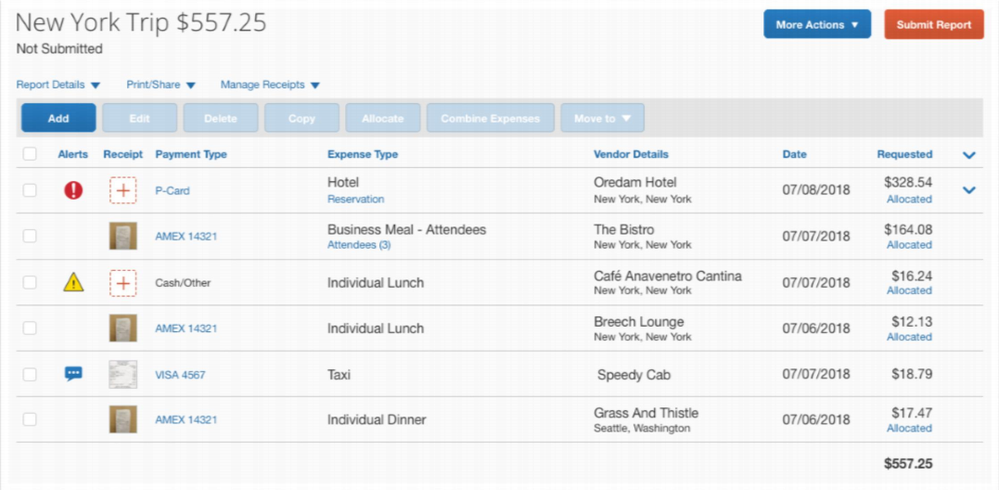Screen dimensions: 999x490
Task: Add a receipt to the Oredam Hotel expense
Action: [123, 191]
